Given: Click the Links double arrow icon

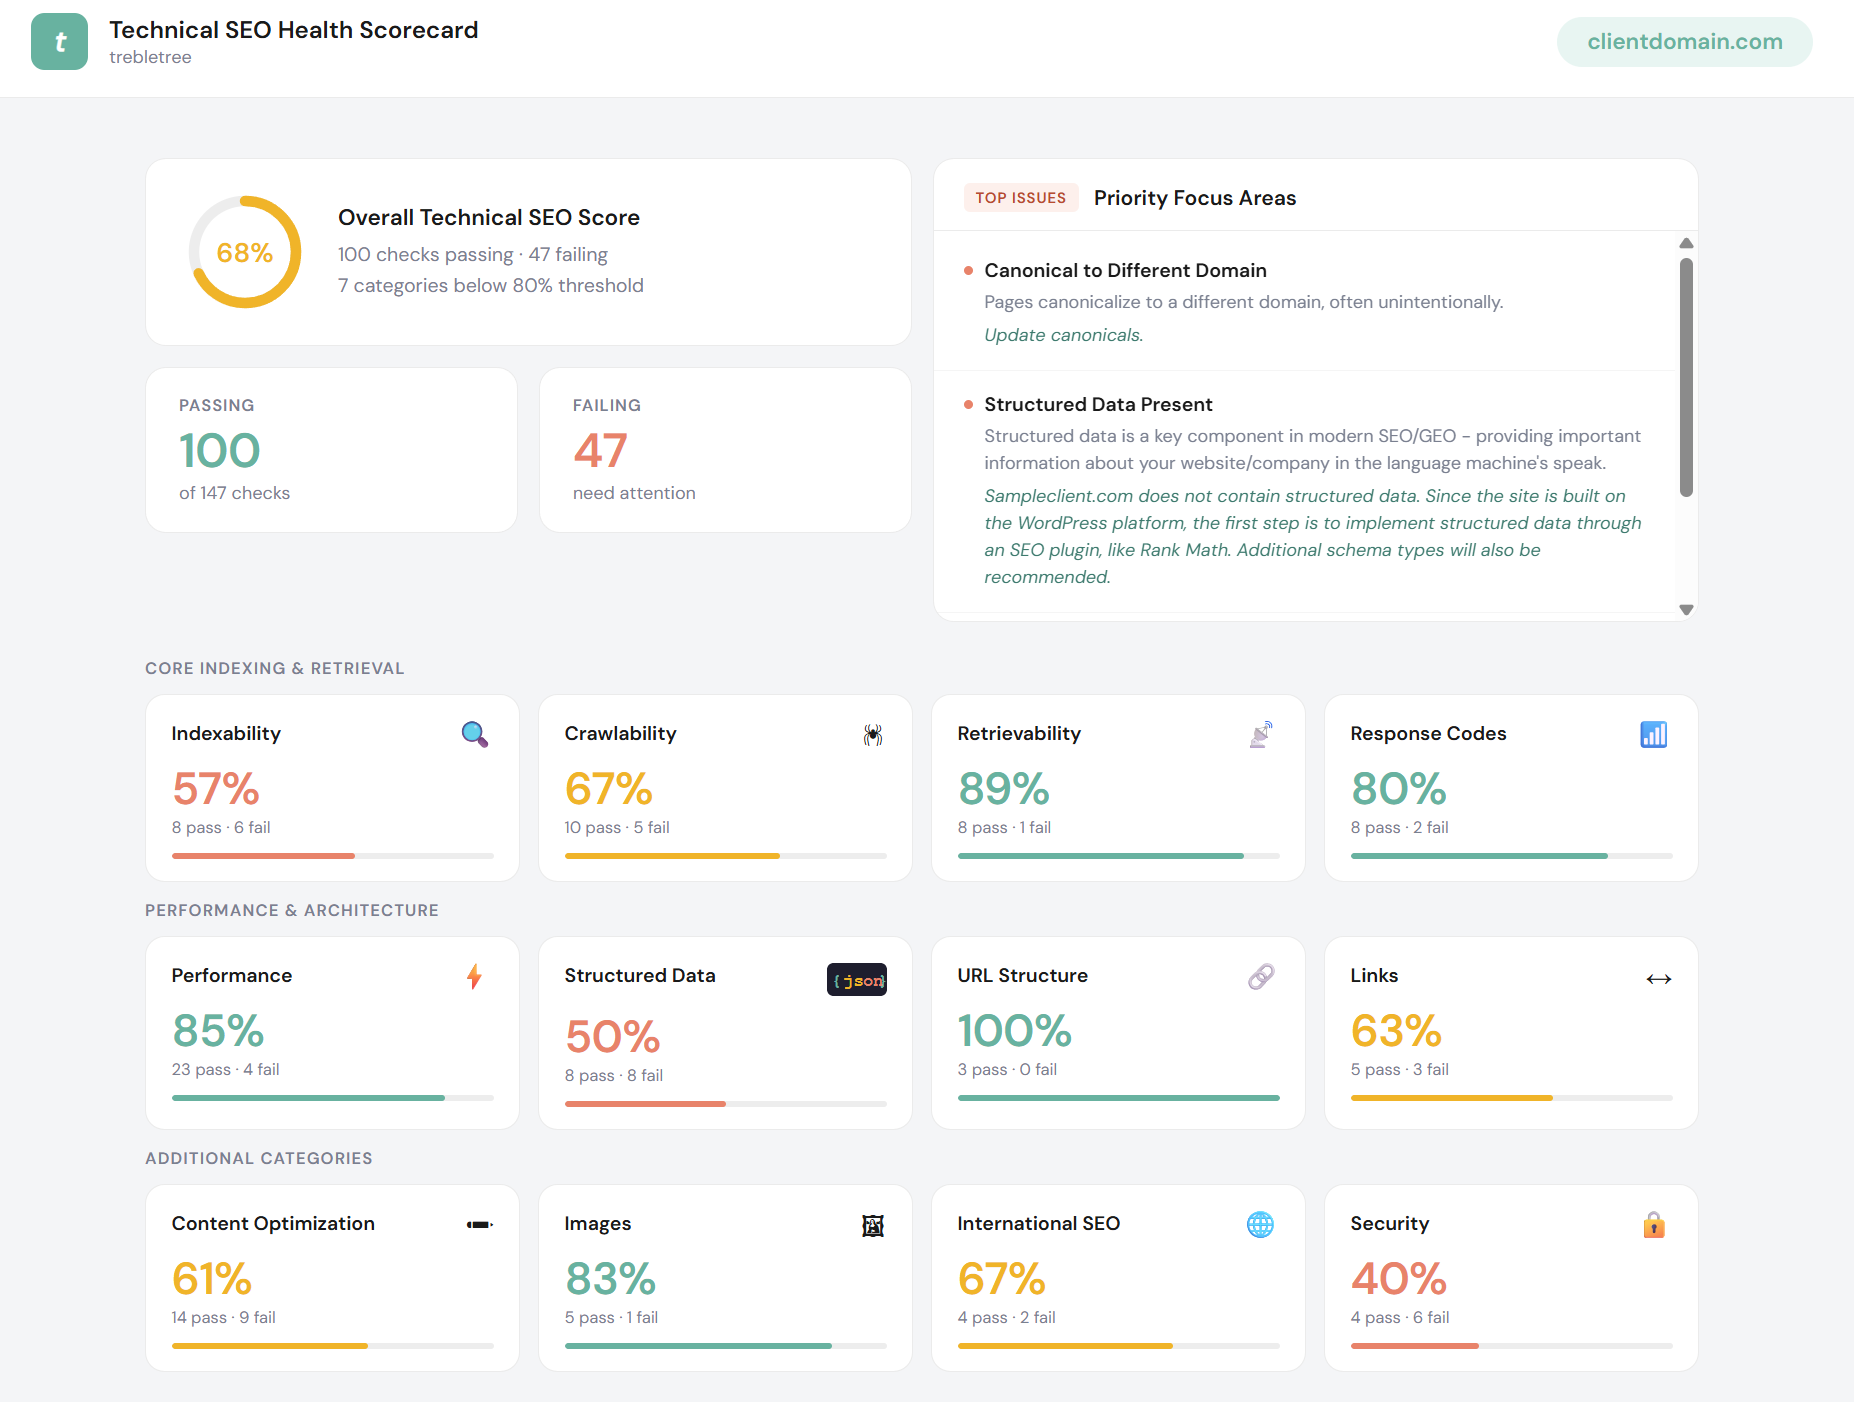Looking at the screenshot, I should pyautogui.click(x=1658, y=979).
